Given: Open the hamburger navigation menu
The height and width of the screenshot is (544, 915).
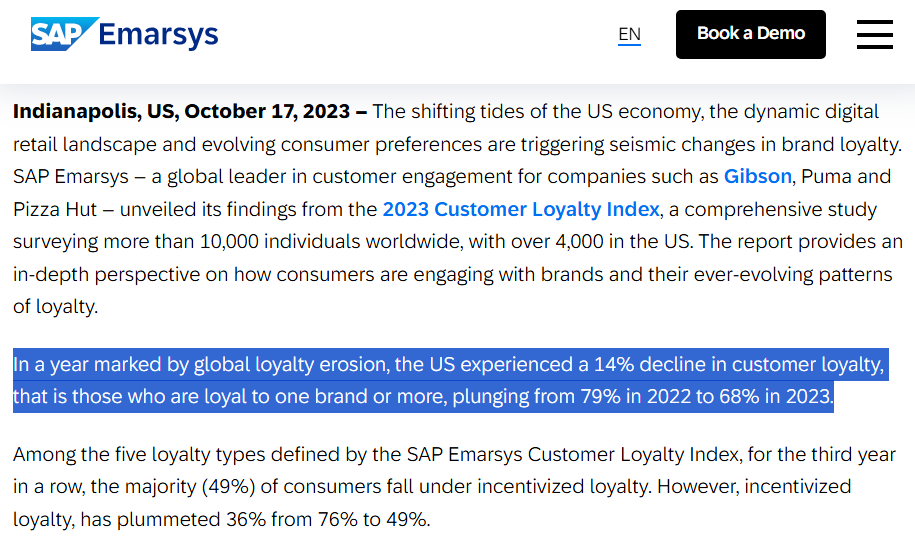Looking at the screenshot, I should click(x=874, y=34).
